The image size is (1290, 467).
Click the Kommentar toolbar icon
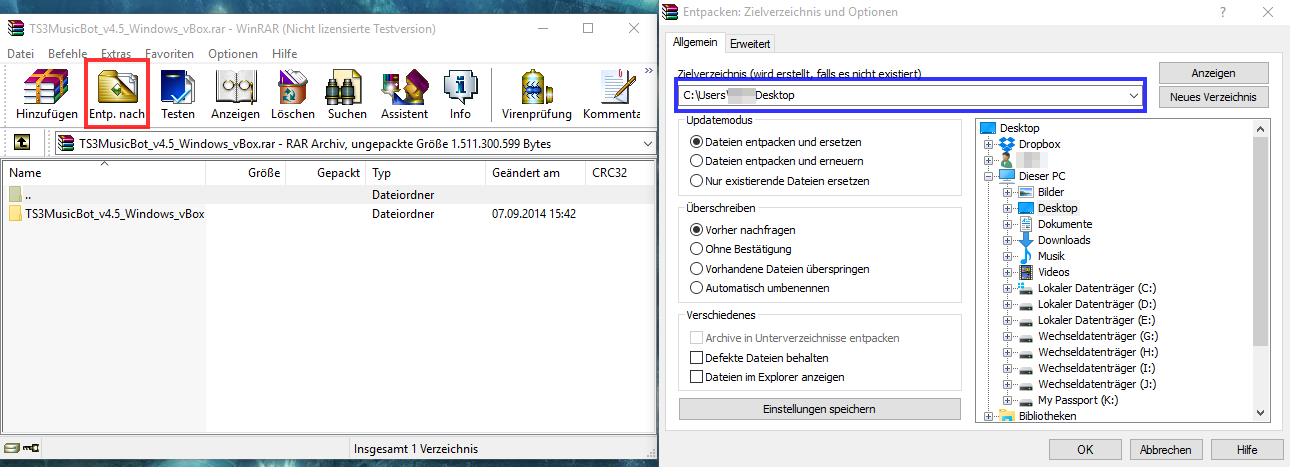pos(619,88)
